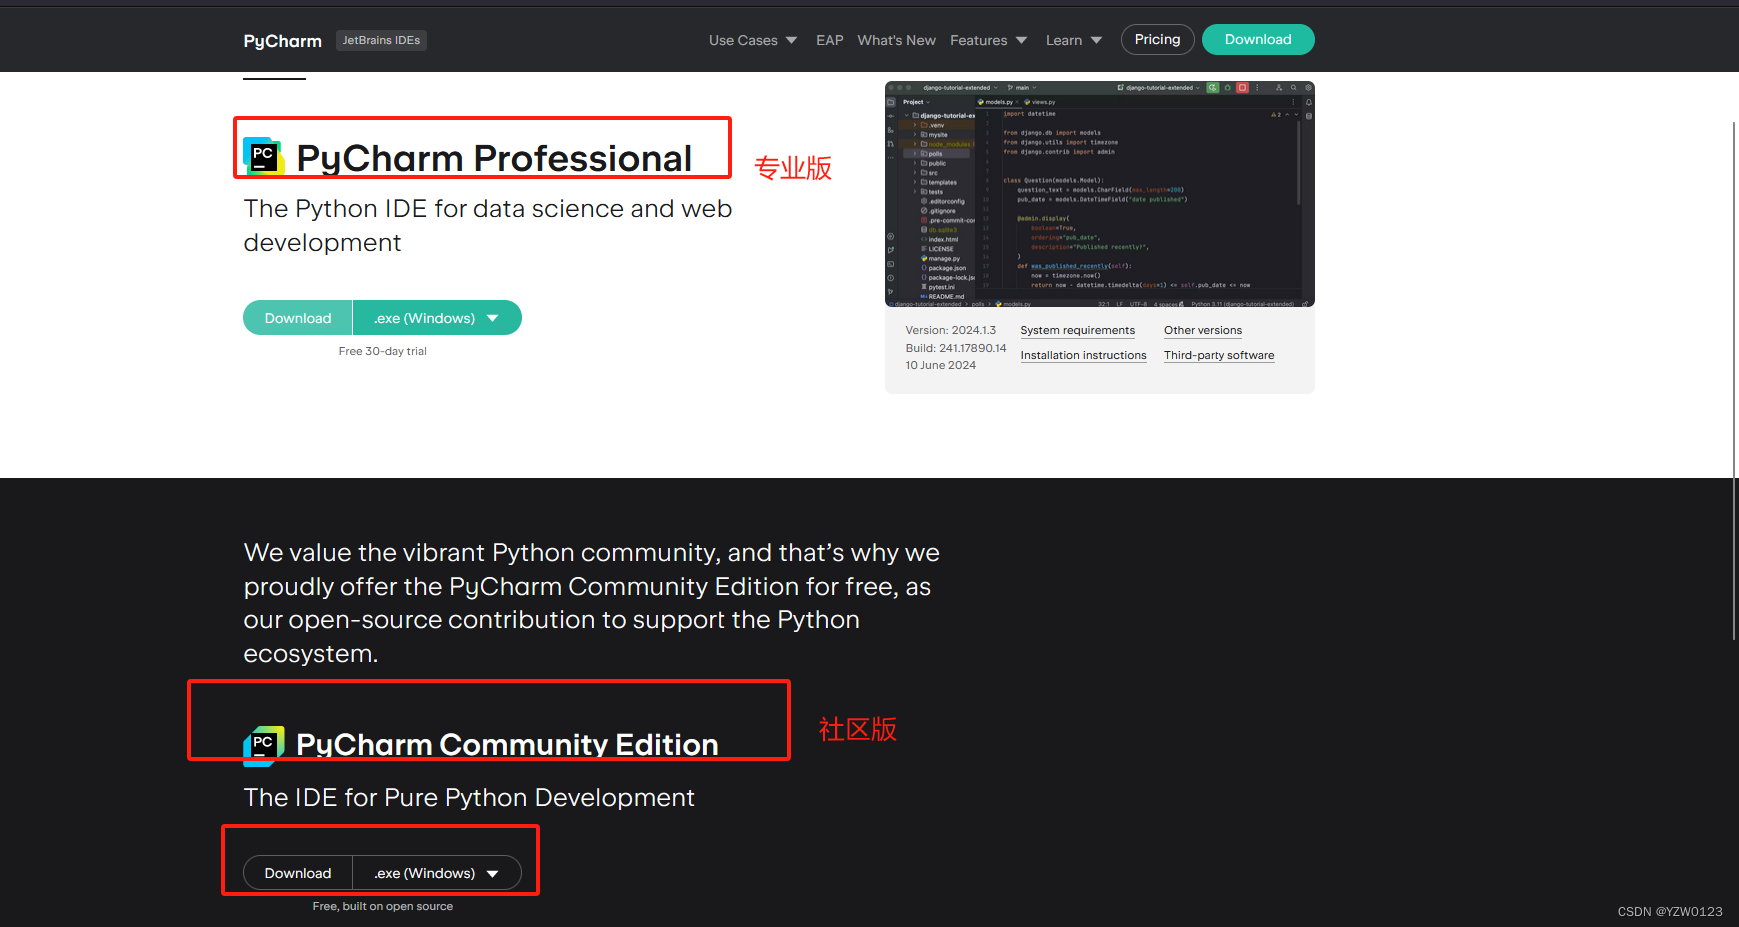This screenshot has height=927, width=1739.
Task: Download PyCharm Community Edition
Action: click(x=298, y=873)
